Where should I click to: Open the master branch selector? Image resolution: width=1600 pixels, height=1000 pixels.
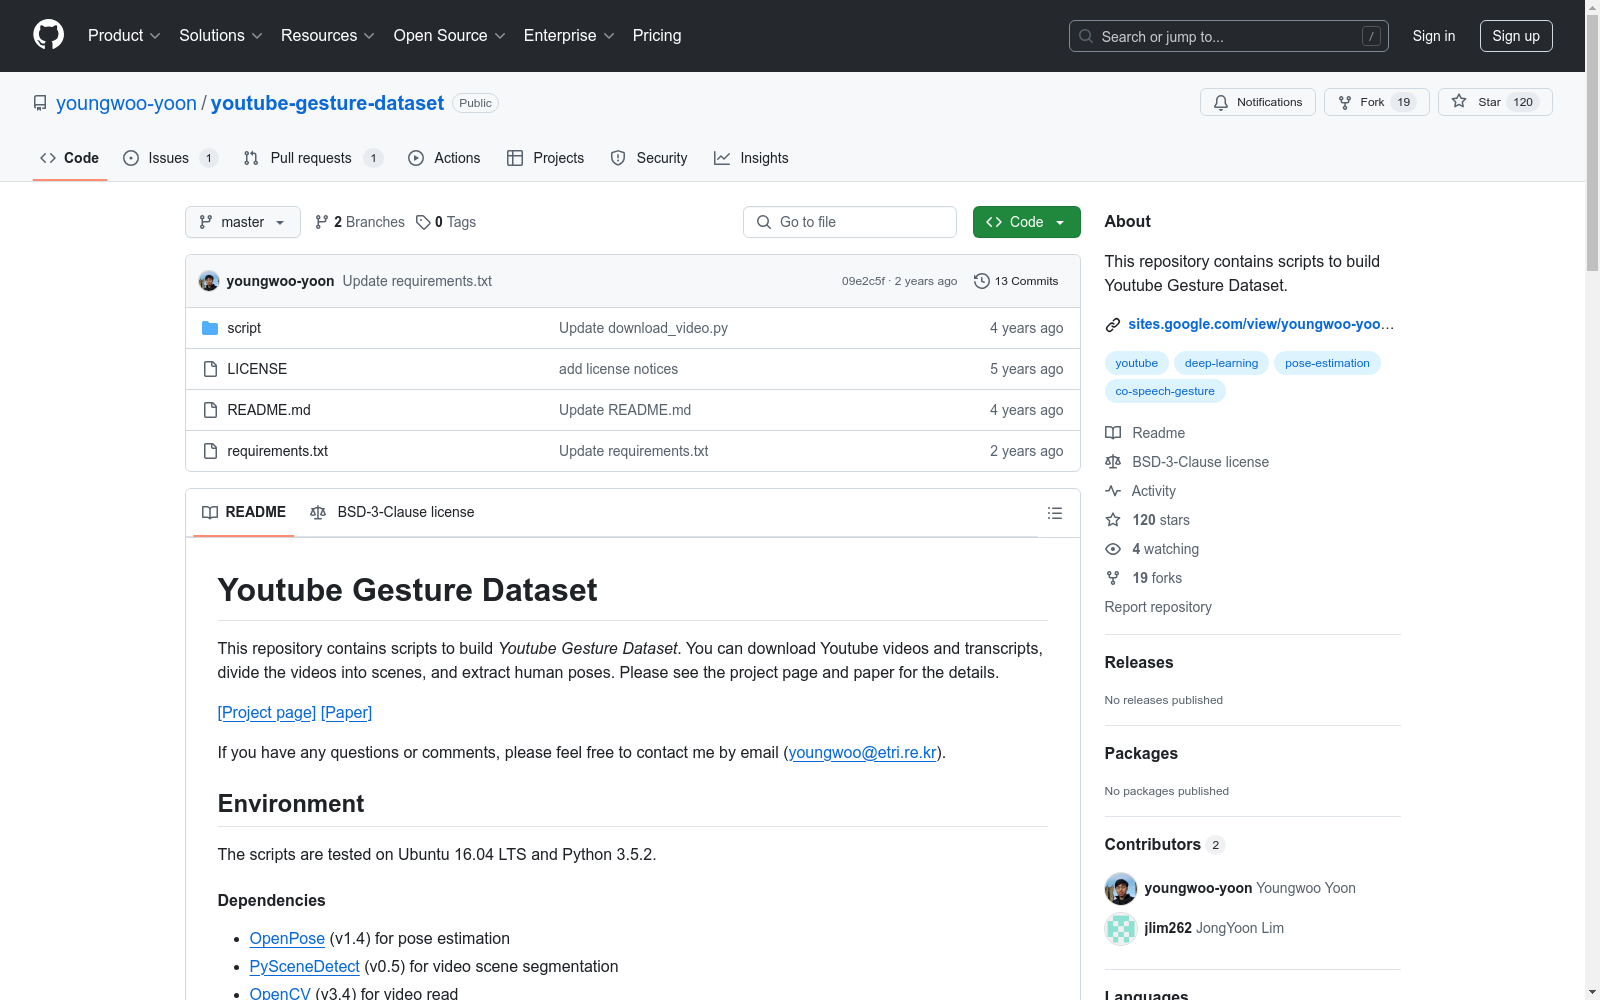tap(243, 222)
